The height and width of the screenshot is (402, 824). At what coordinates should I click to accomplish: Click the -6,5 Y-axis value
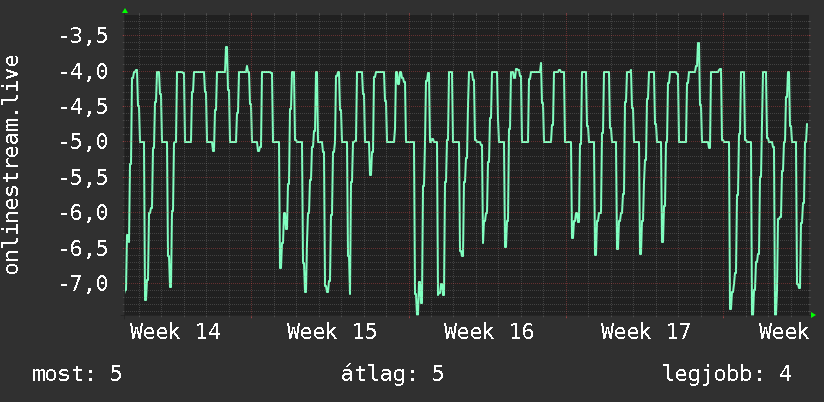pyautogui.click(x=84, y=248)
